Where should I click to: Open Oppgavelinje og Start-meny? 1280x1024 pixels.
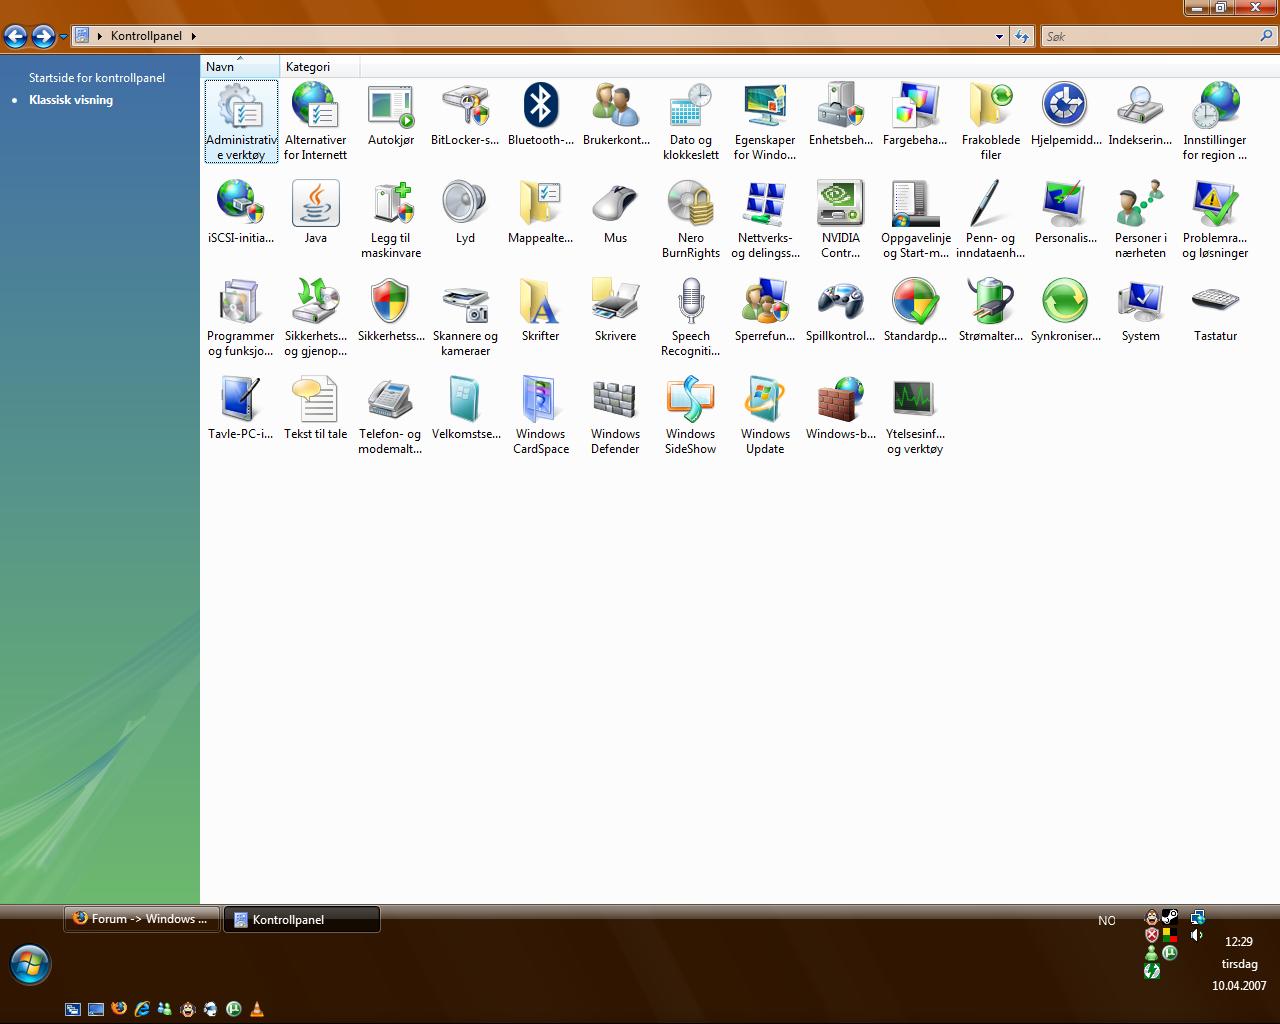point(915,219)
